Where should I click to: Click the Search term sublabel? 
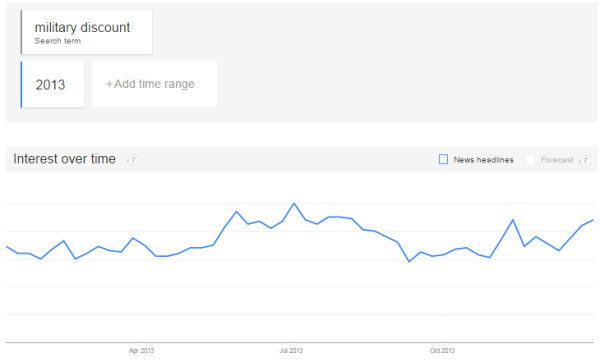(x=58, y=41)
